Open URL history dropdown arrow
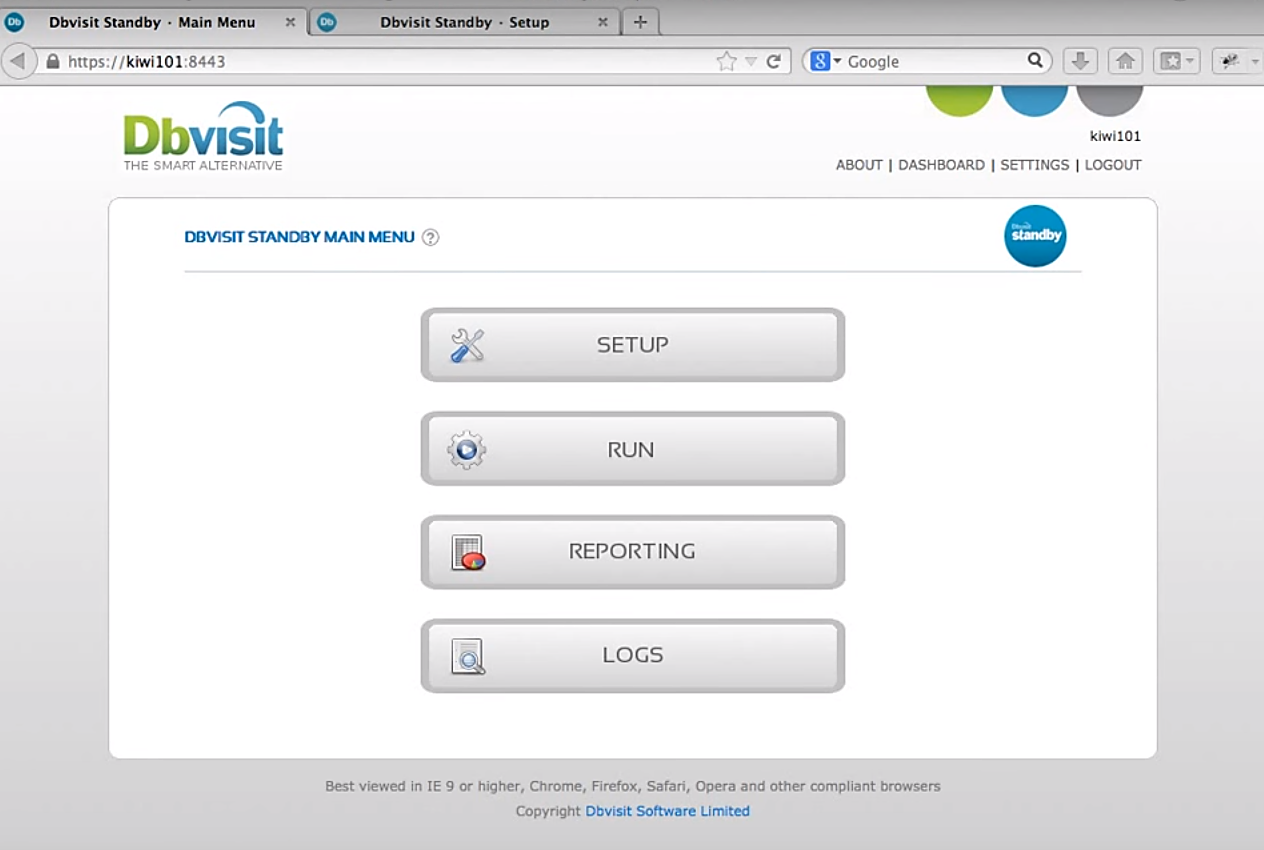The image size is (1264, 850). pos(751,62)
